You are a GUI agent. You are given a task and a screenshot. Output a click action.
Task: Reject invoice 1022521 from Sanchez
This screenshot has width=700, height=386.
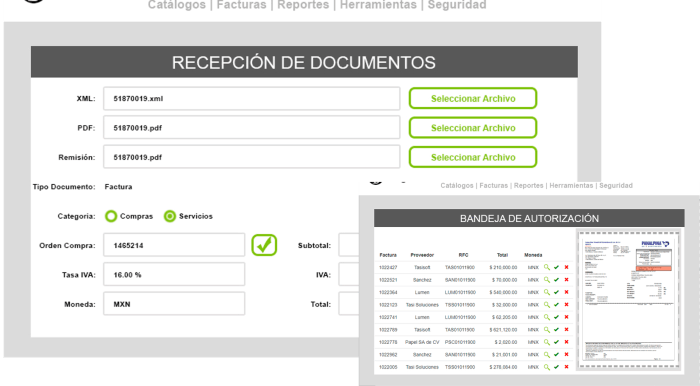click(x=567, y=280)
